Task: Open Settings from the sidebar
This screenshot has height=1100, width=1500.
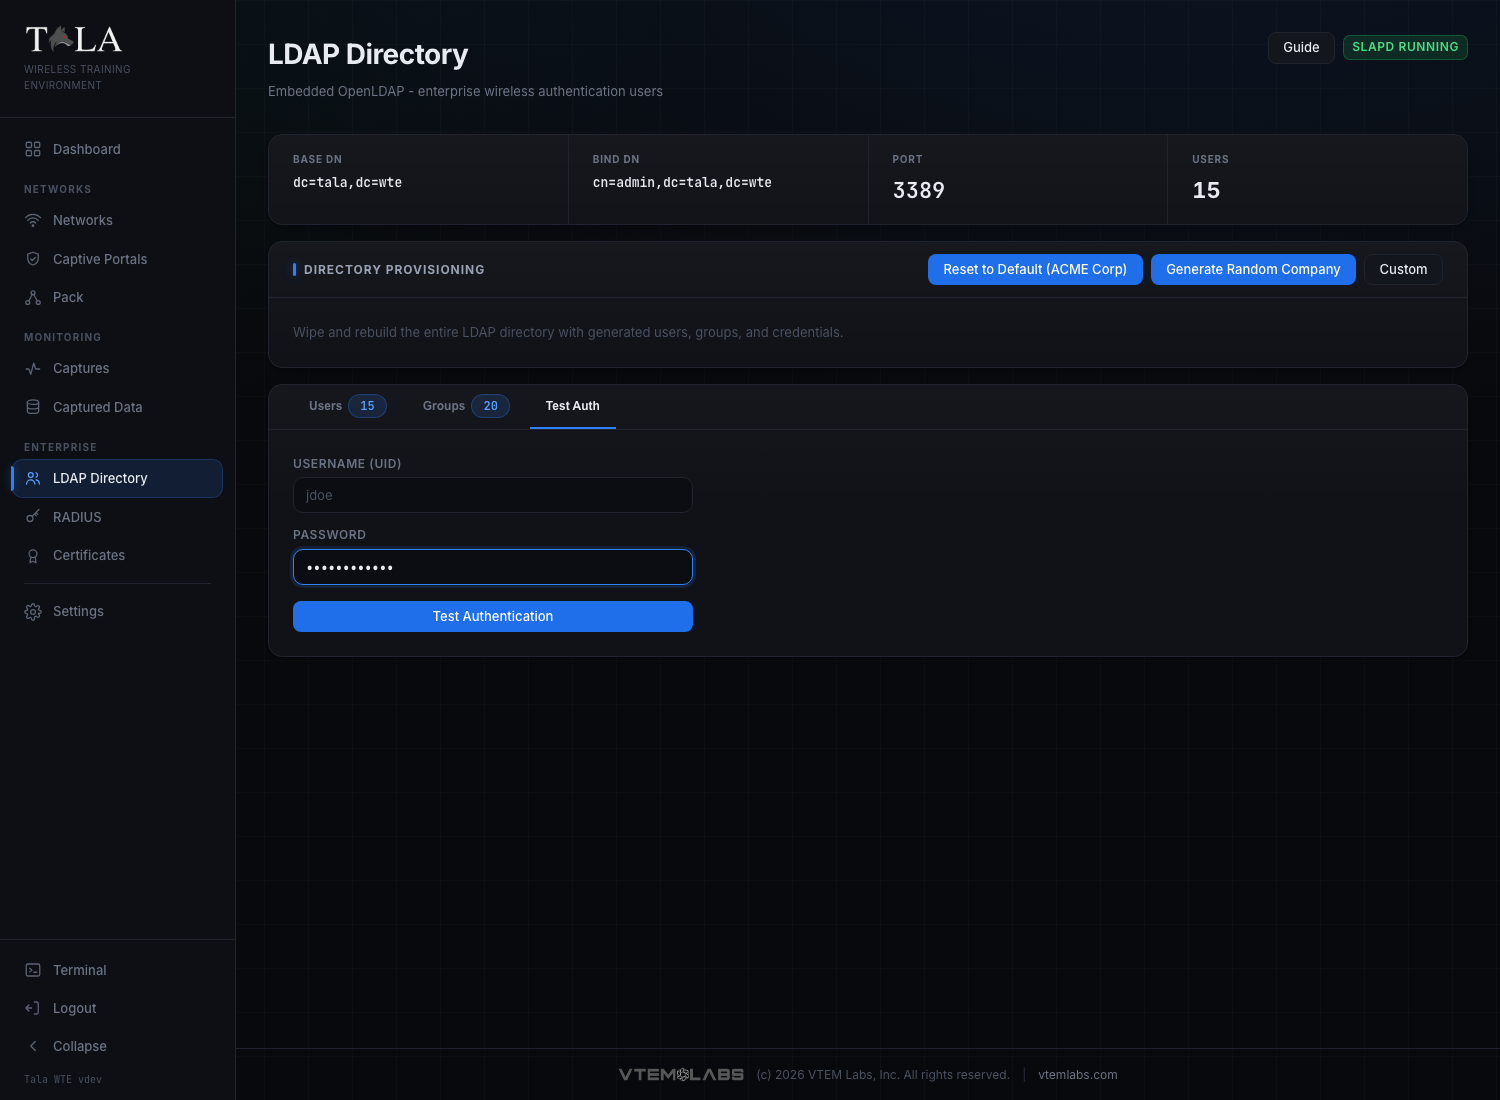Action: click(x=117, y=611)
